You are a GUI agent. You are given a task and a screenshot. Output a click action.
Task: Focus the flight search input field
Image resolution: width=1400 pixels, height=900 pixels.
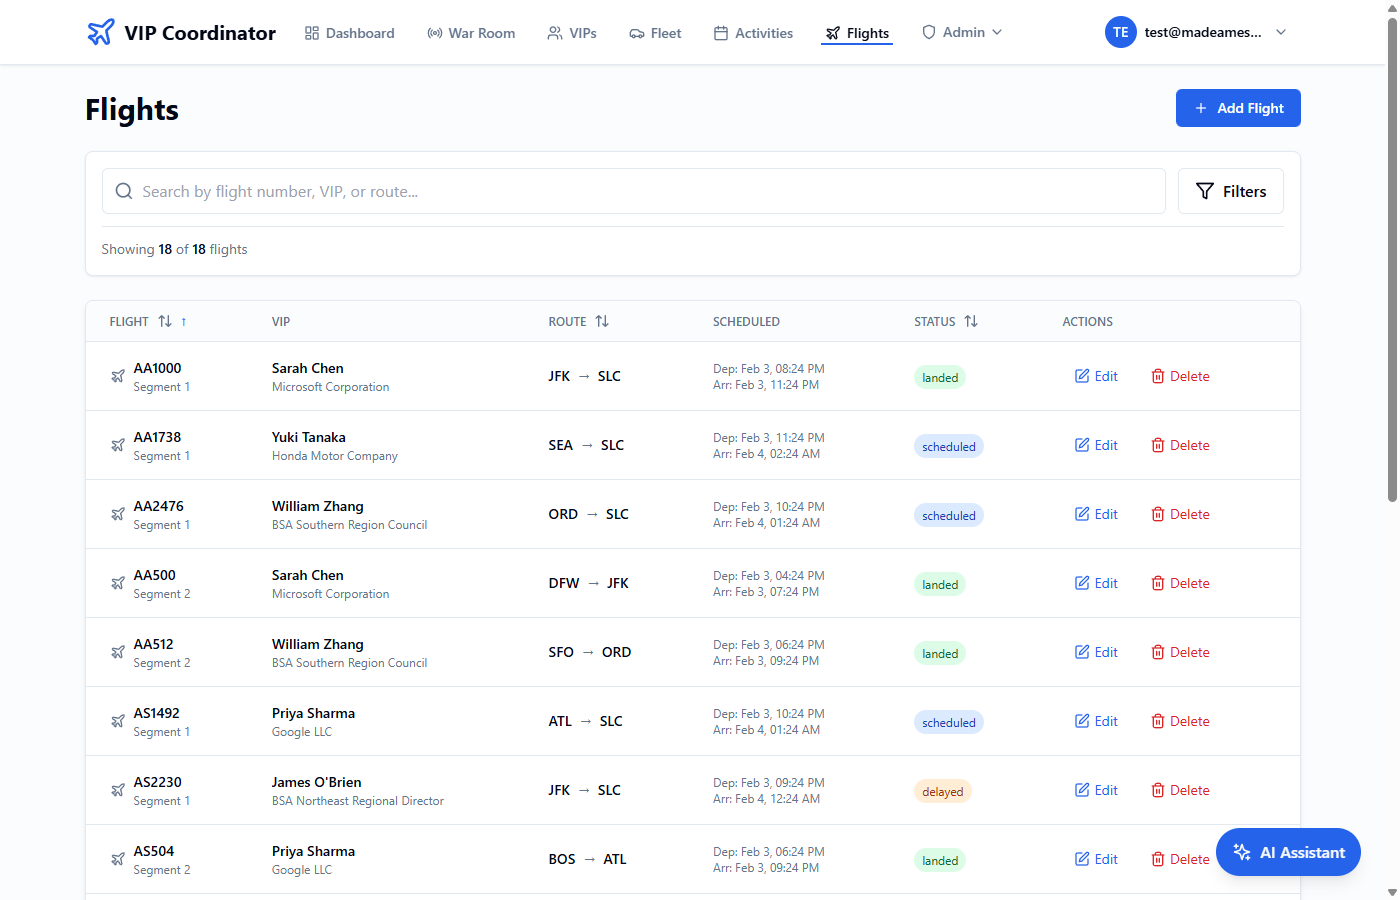pyautogui.click(x=640, y=191)
